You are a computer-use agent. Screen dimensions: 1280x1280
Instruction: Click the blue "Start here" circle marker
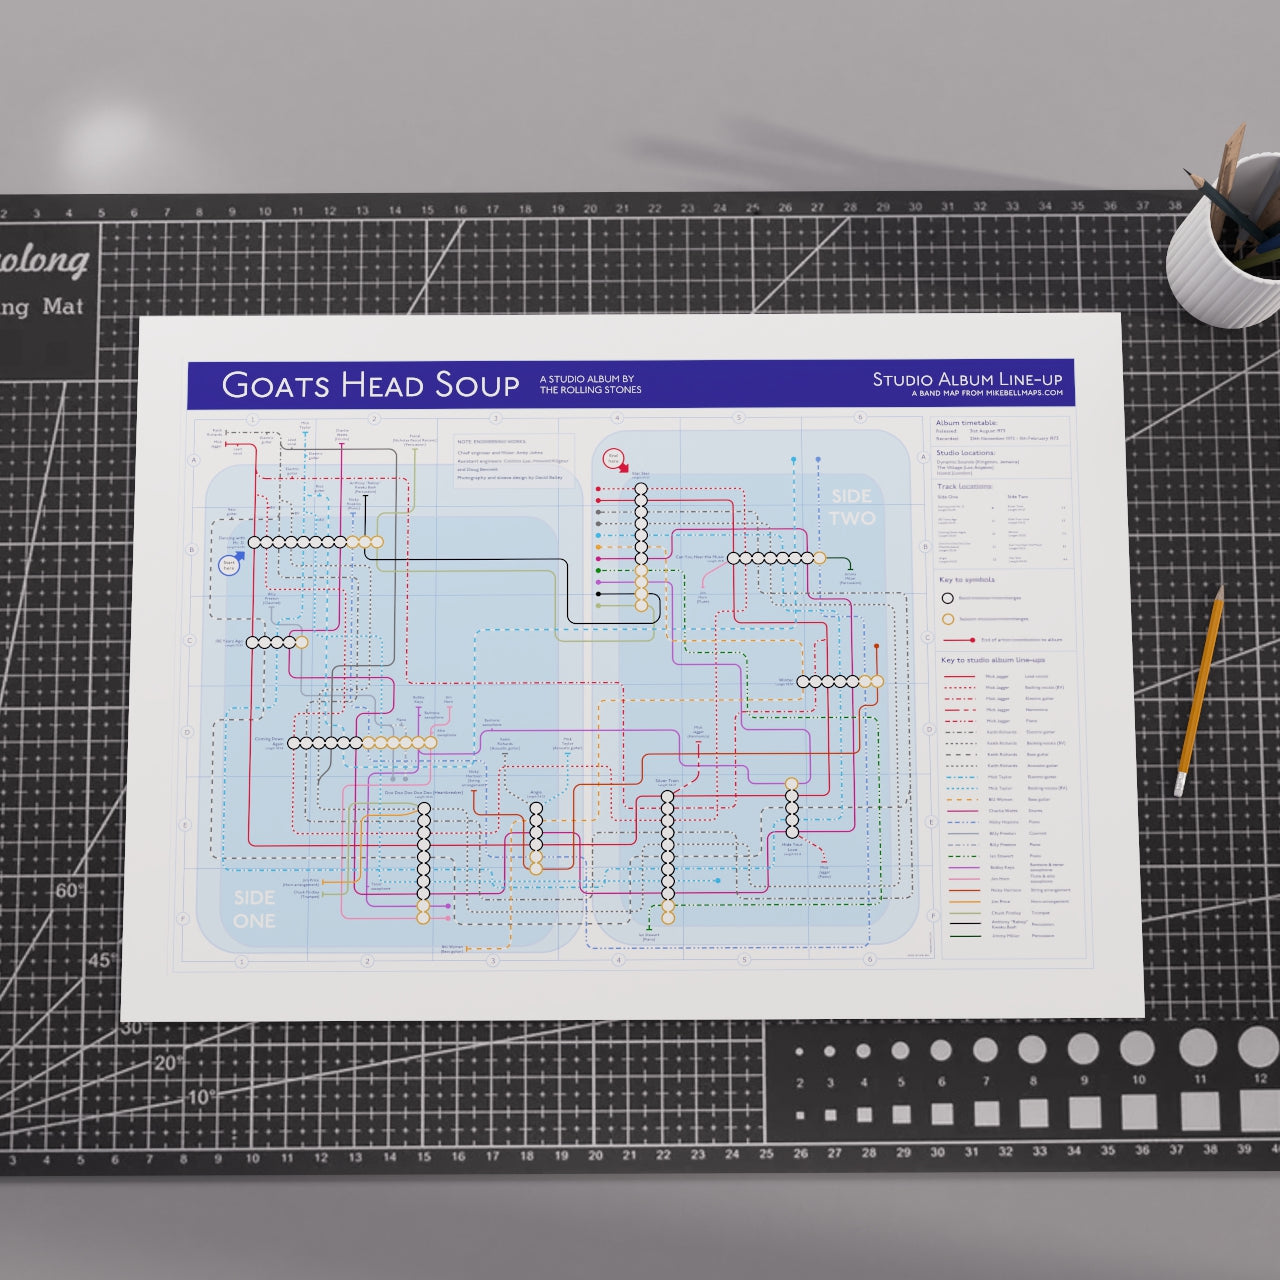[229, 565]
